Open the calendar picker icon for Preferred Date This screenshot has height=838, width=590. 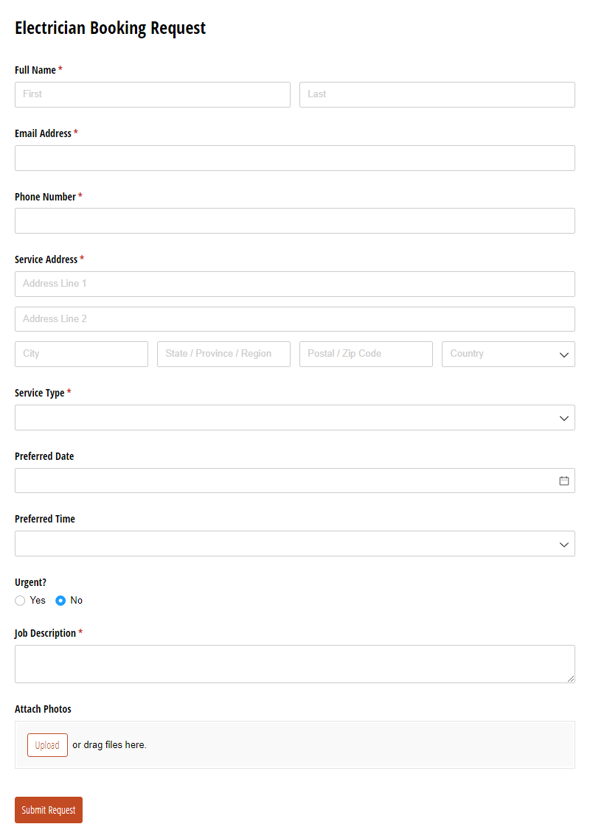pos(564,481)
